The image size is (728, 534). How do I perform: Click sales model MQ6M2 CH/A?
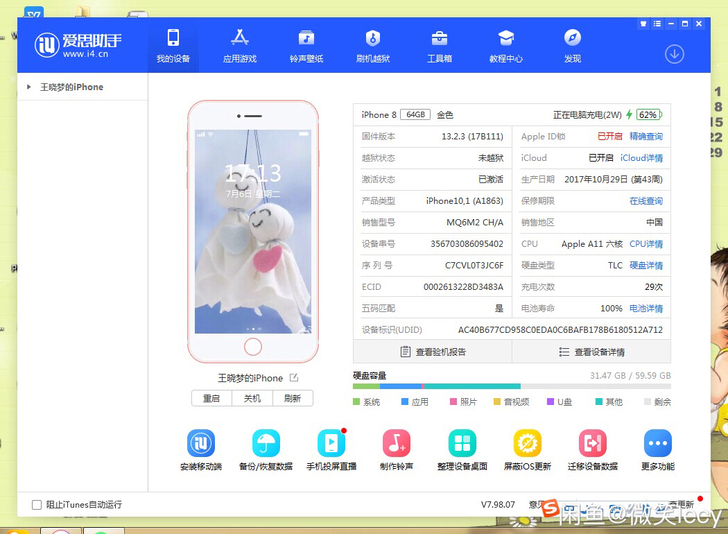coord(475,222)
